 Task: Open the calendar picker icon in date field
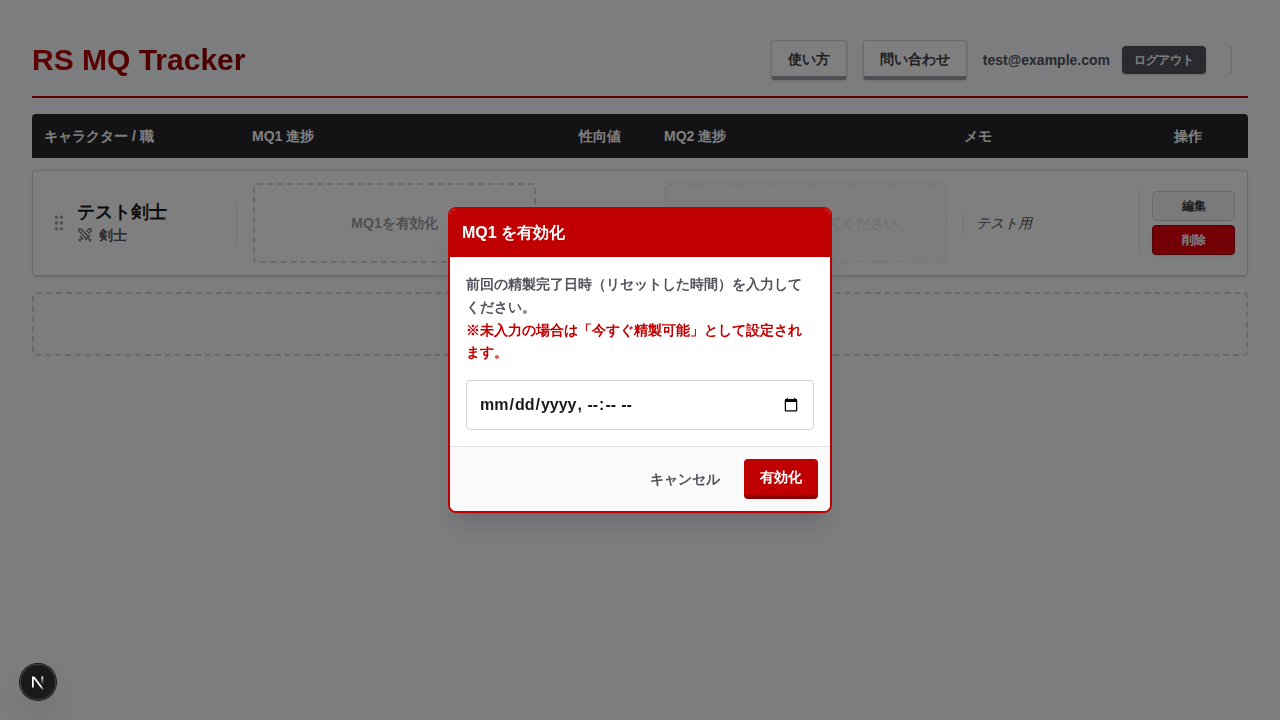click(791, 405)
